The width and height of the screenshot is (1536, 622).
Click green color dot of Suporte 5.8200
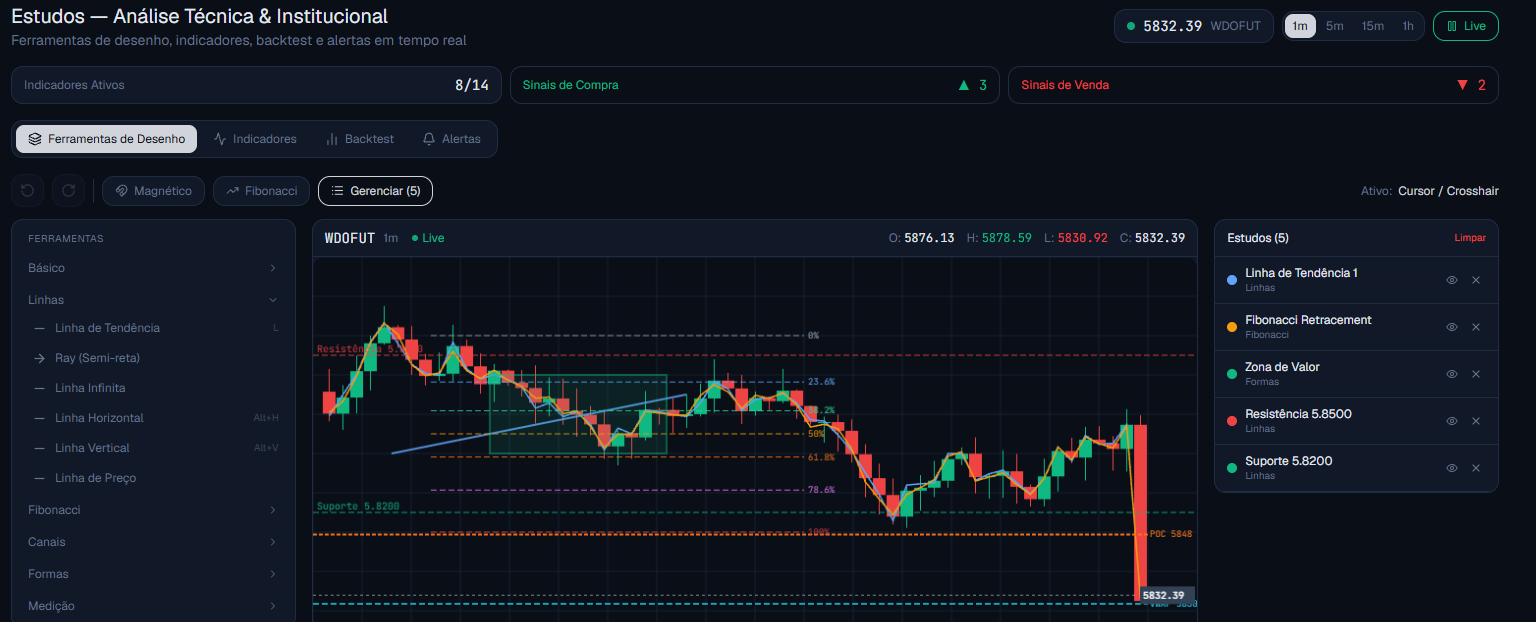1232,468
